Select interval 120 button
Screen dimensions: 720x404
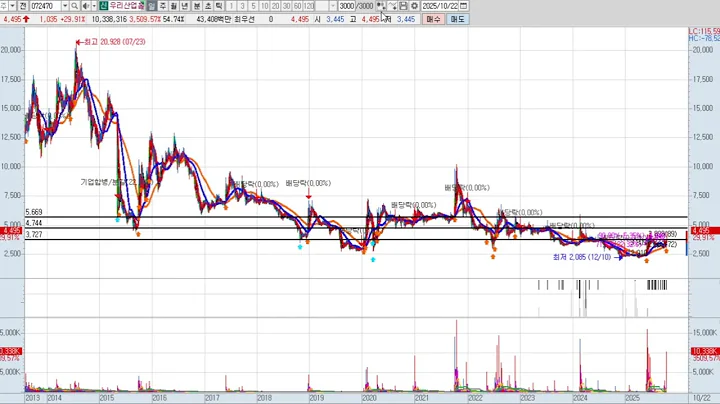point(309,6)
